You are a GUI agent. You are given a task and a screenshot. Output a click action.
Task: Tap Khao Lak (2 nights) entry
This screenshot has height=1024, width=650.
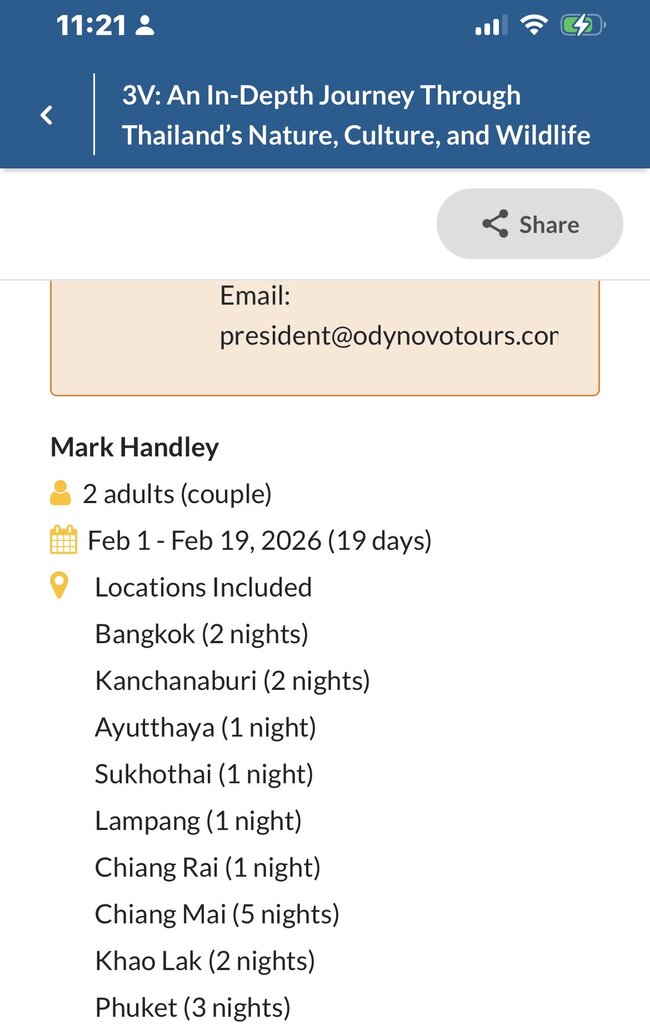click(205, 961)
